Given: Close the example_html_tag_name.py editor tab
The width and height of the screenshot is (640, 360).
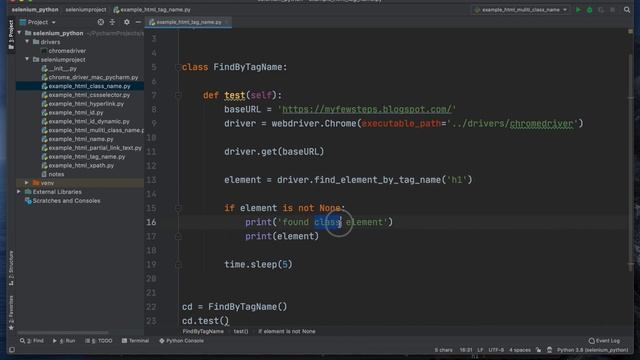Looking at the screenshot, I should [227, 22].
